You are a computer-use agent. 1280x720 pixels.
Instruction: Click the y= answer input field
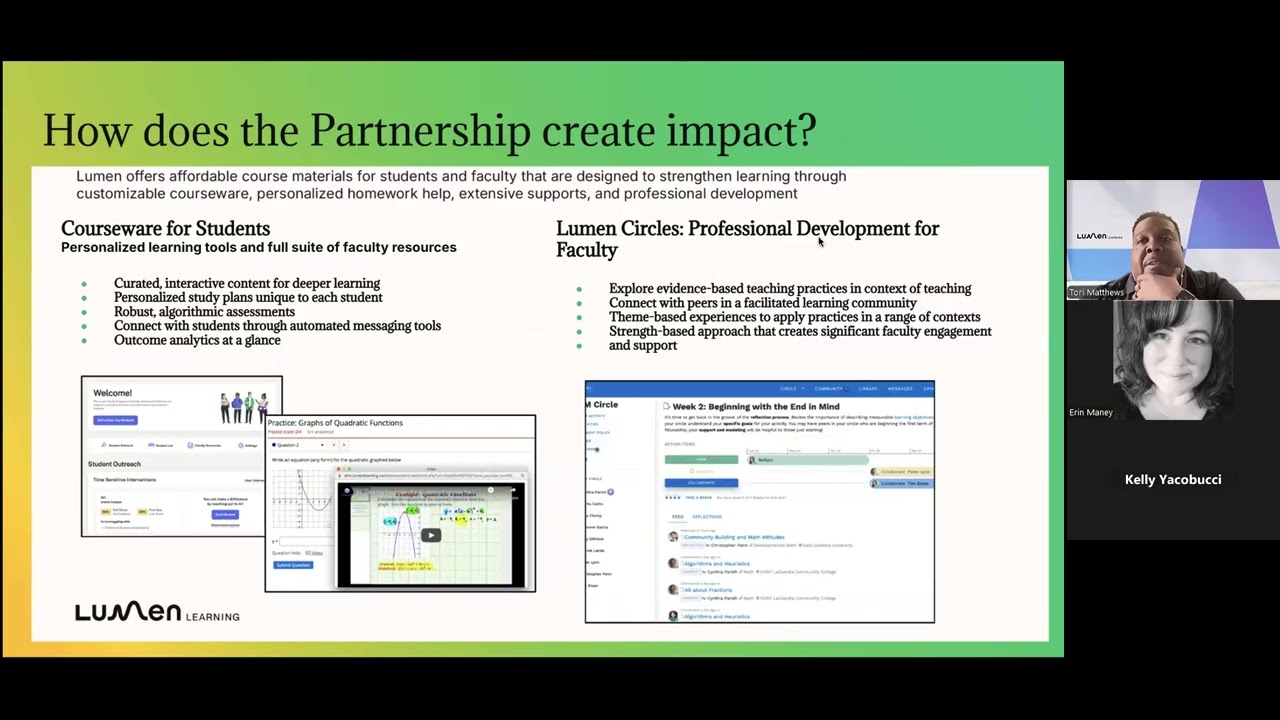point(306,541)
